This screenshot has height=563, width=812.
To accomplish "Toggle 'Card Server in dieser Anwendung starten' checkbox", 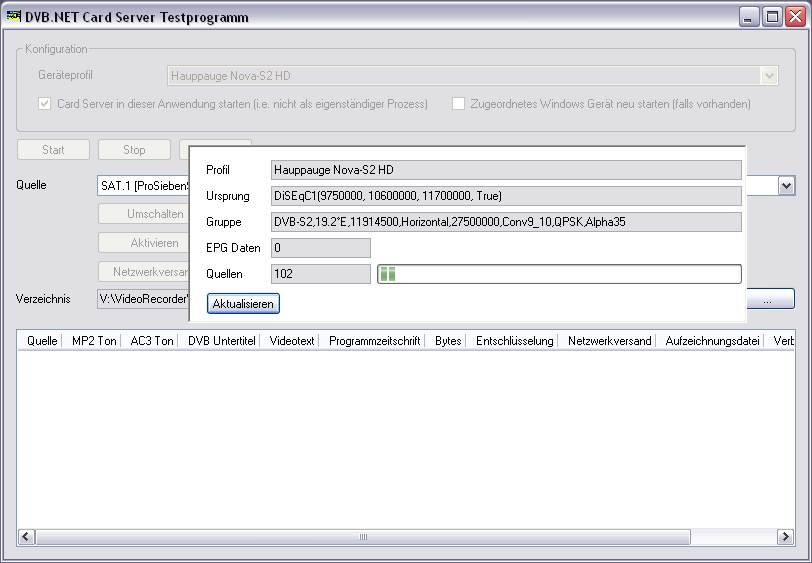I will pos(45,104).
